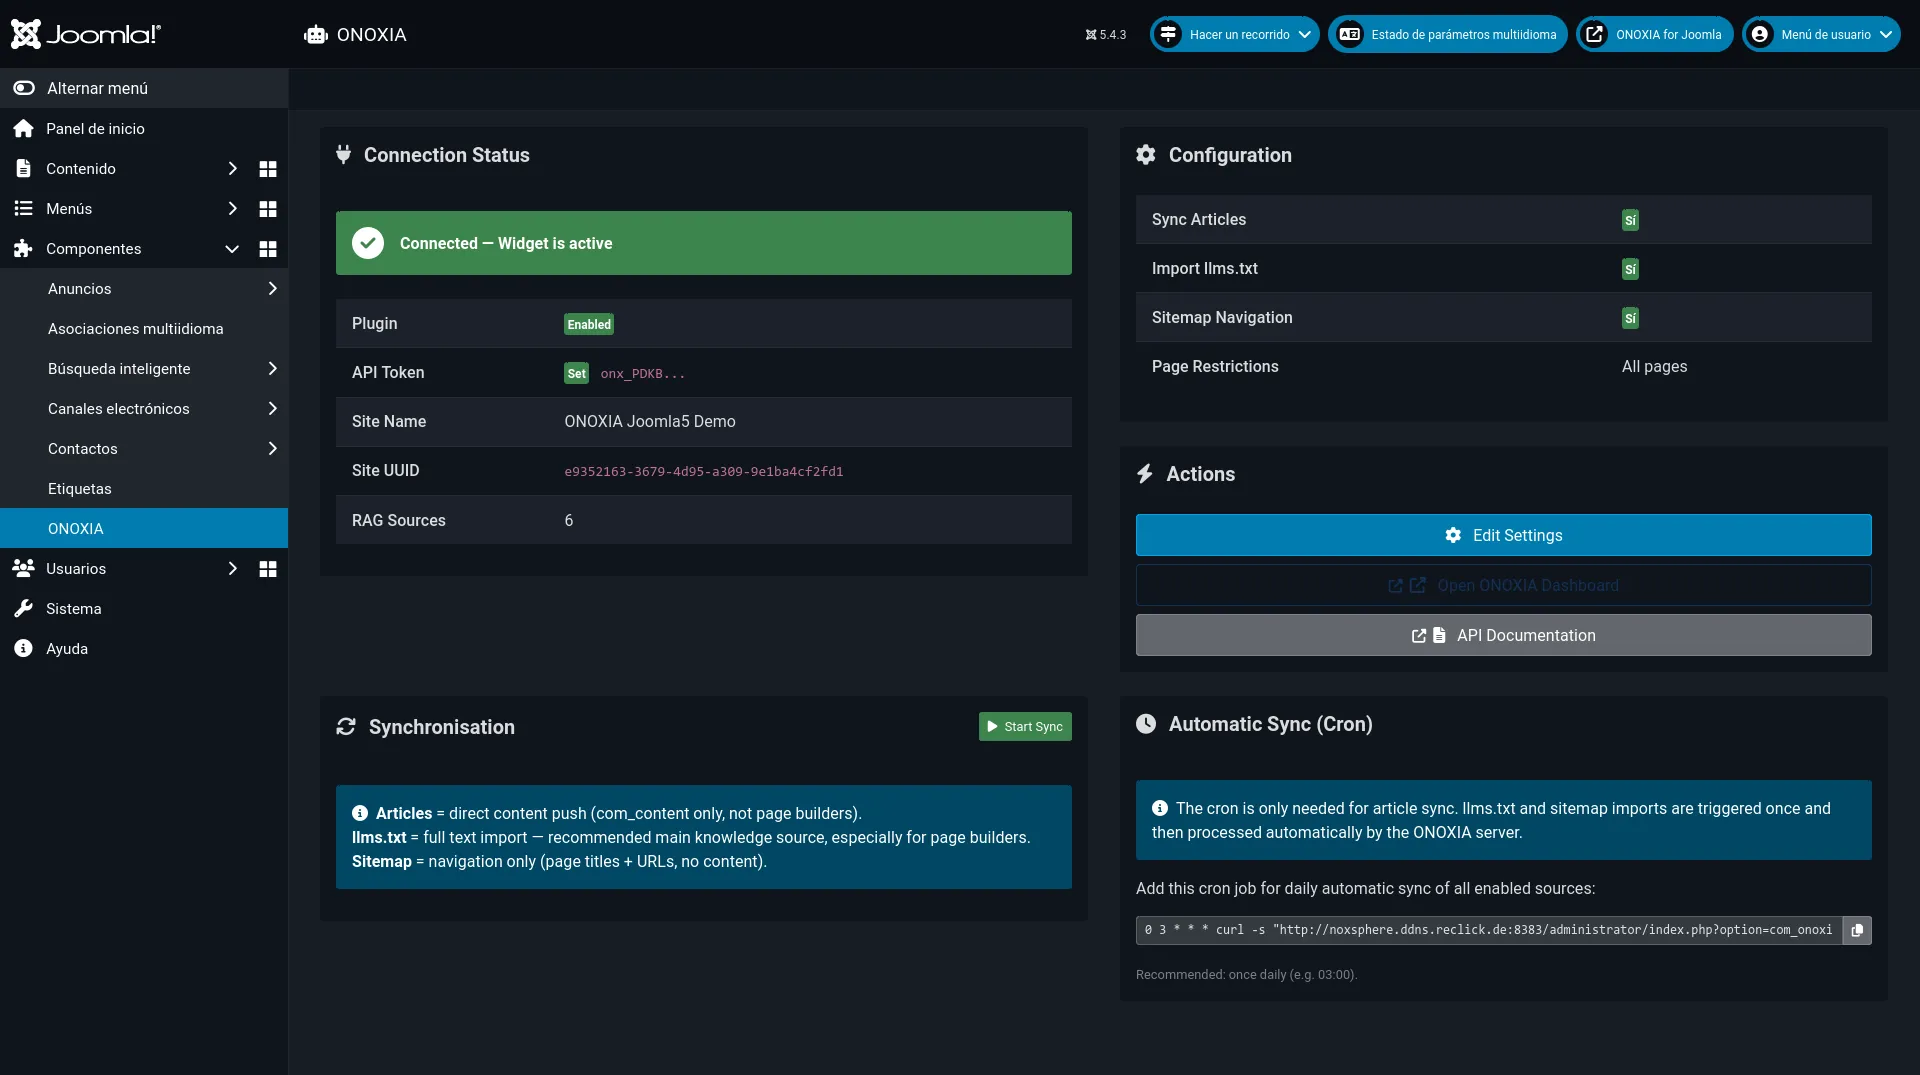Click the Configuration gear icon
The width and height of the screenshot is (1920, 1075).
coord(1146,154)
